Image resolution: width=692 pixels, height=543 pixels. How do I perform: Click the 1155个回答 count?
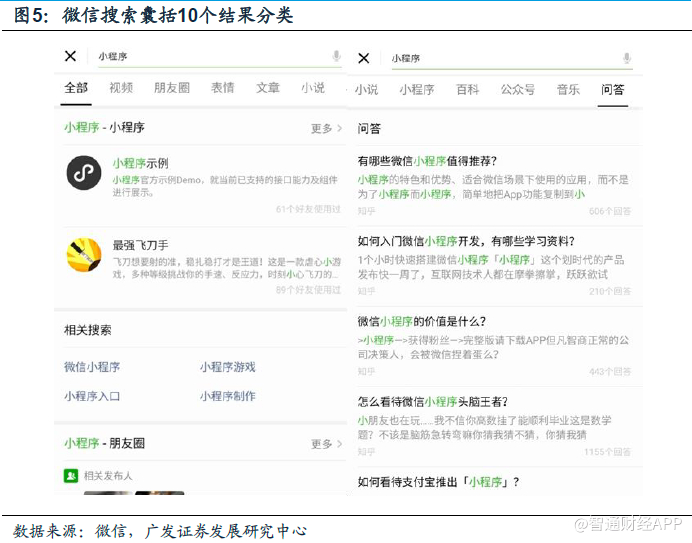(x=607, y=452)
